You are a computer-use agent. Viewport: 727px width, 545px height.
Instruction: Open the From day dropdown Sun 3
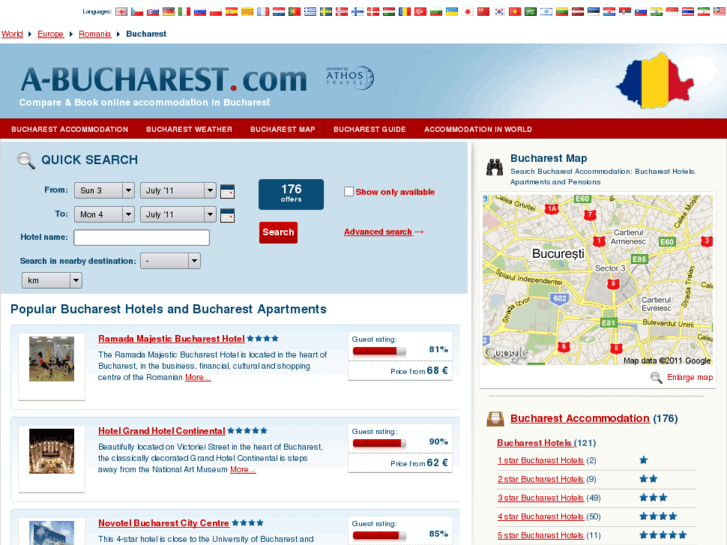coord(104,190)
